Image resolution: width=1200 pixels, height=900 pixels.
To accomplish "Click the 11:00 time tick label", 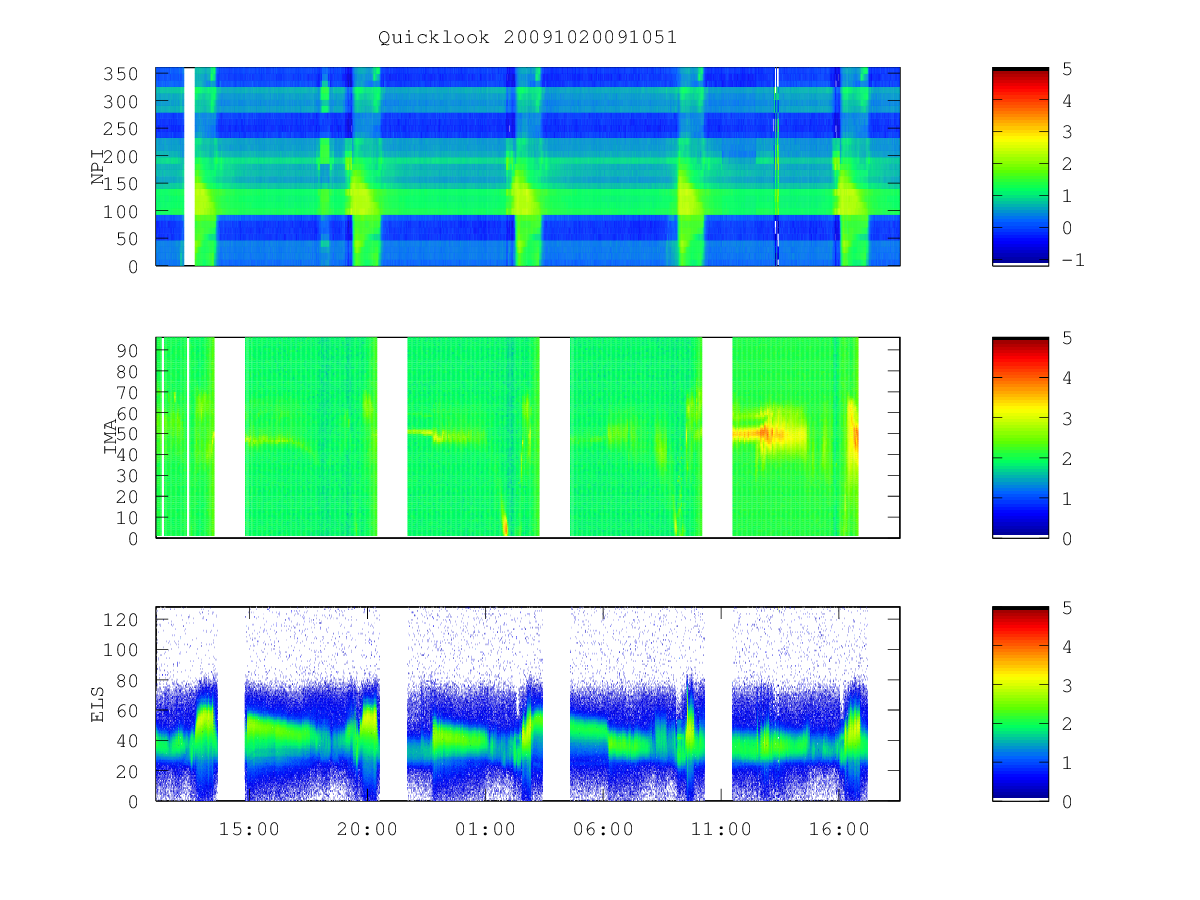I will coord(721,829).
